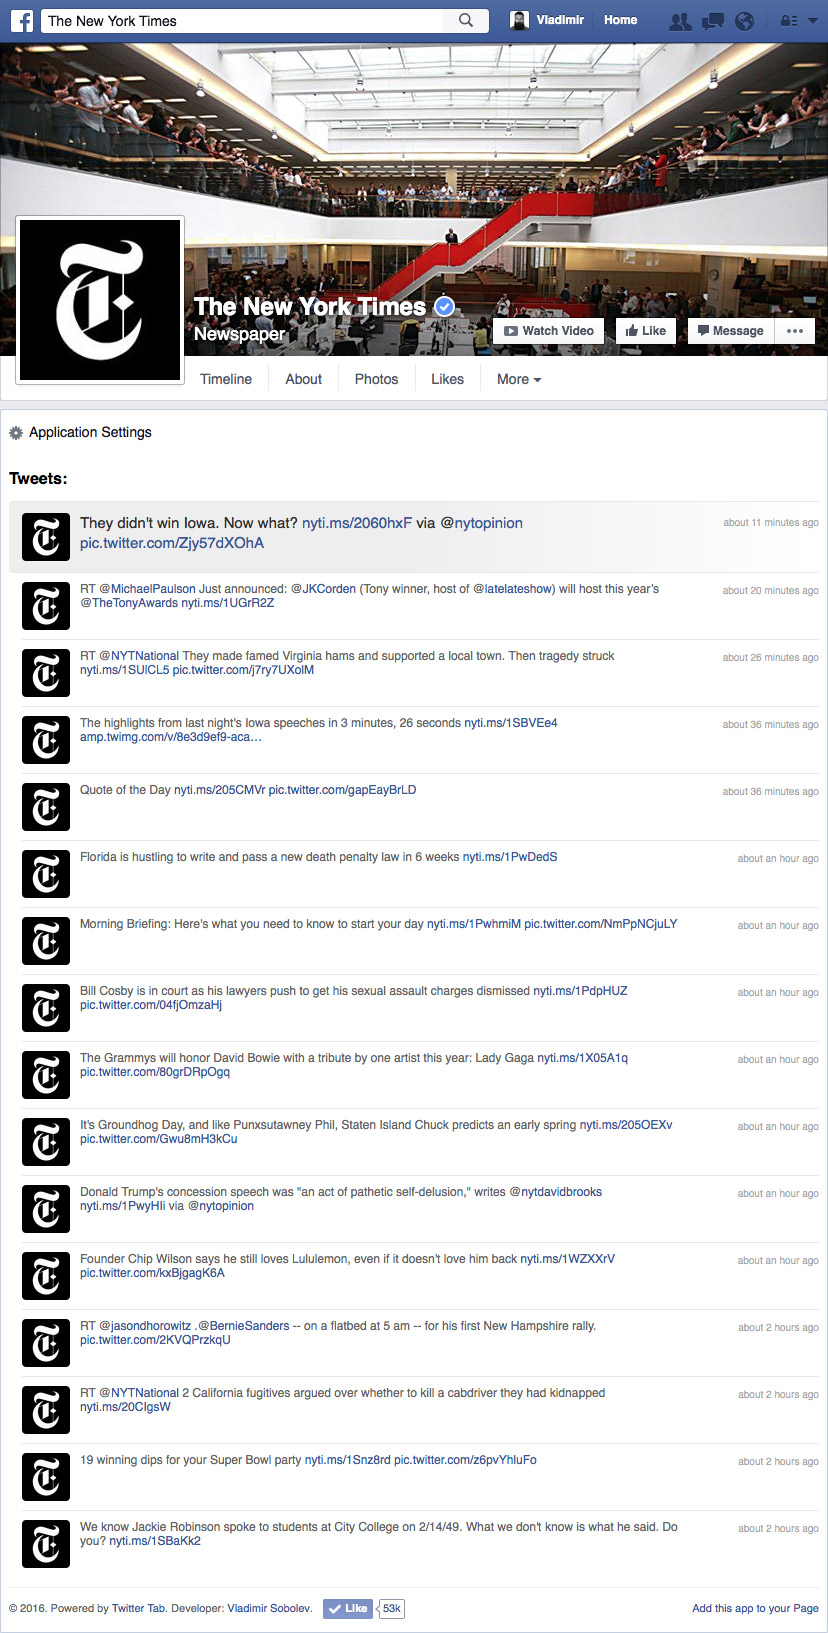Click the magnifier search icon

click(x=466, y=20)
